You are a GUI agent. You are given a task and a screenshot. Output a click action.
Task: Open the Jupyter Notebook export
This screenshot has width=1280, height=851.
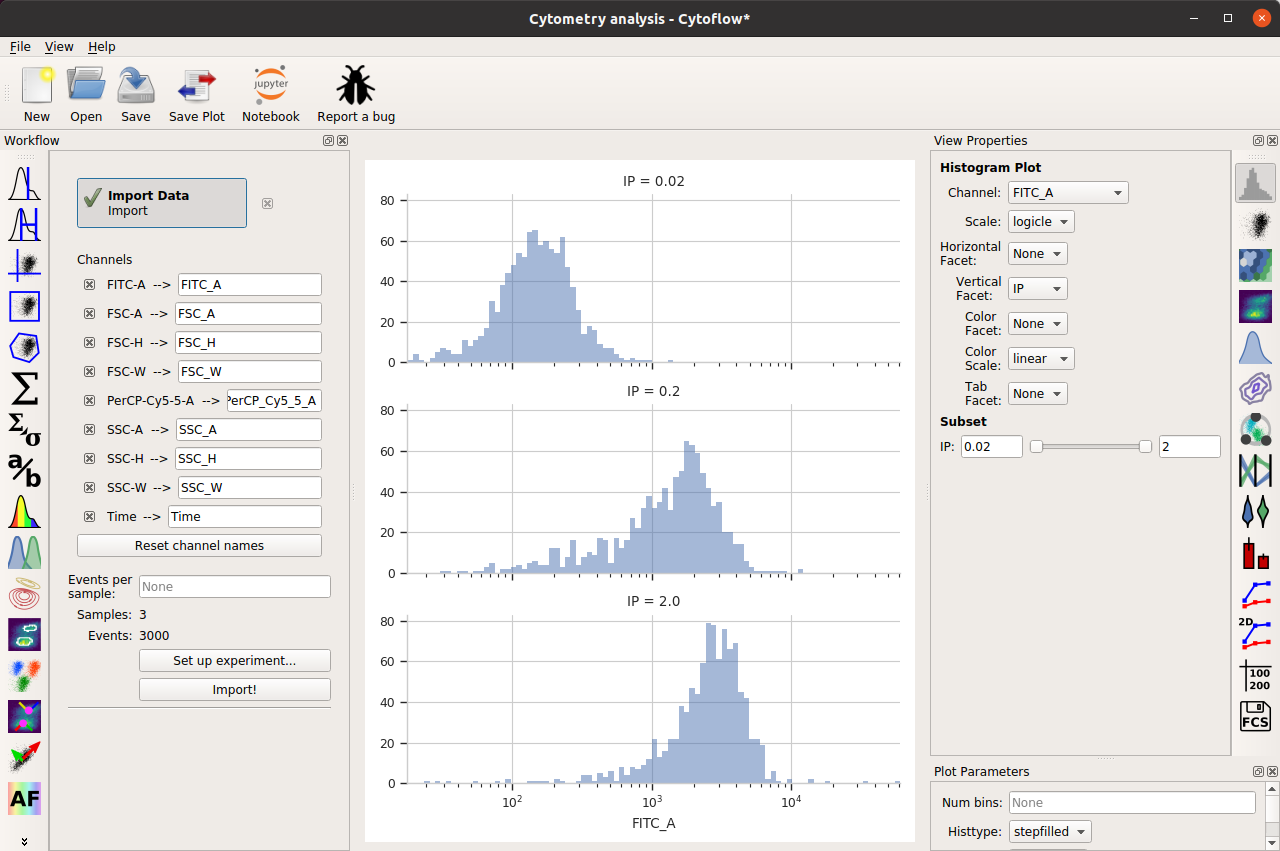coord(270,95)
